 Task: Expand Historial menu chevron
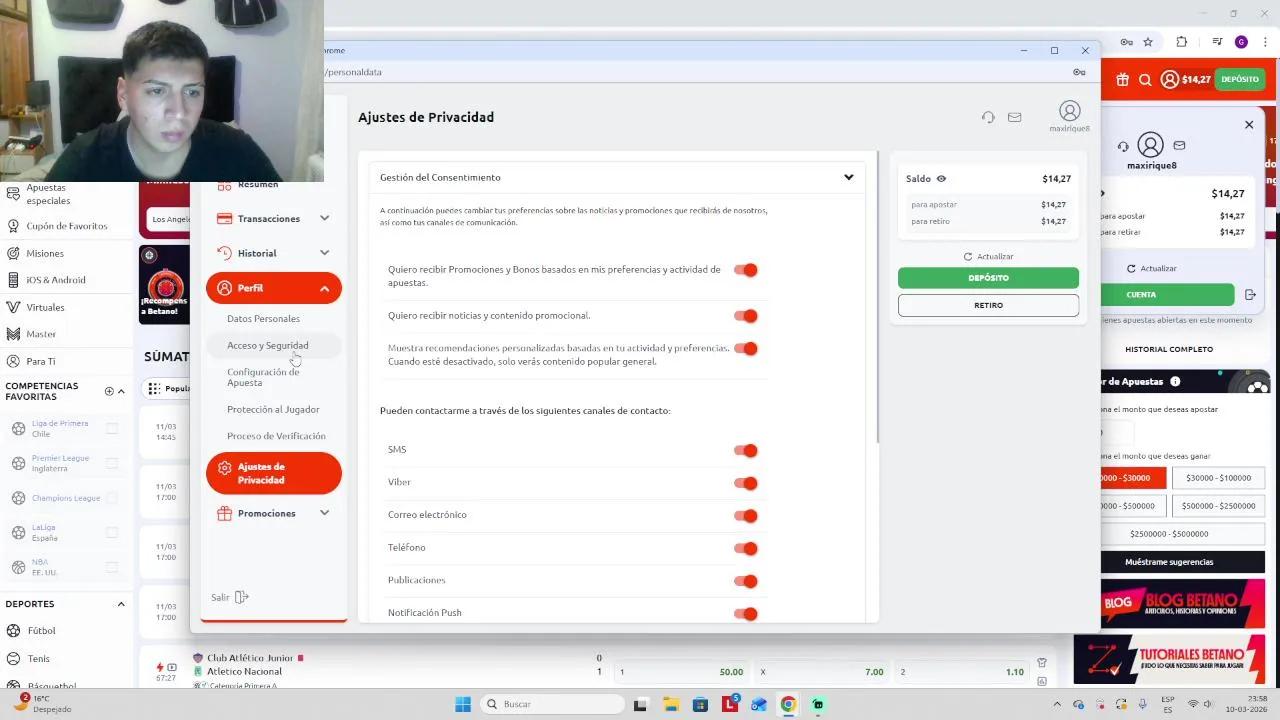(x=324, y=253)
